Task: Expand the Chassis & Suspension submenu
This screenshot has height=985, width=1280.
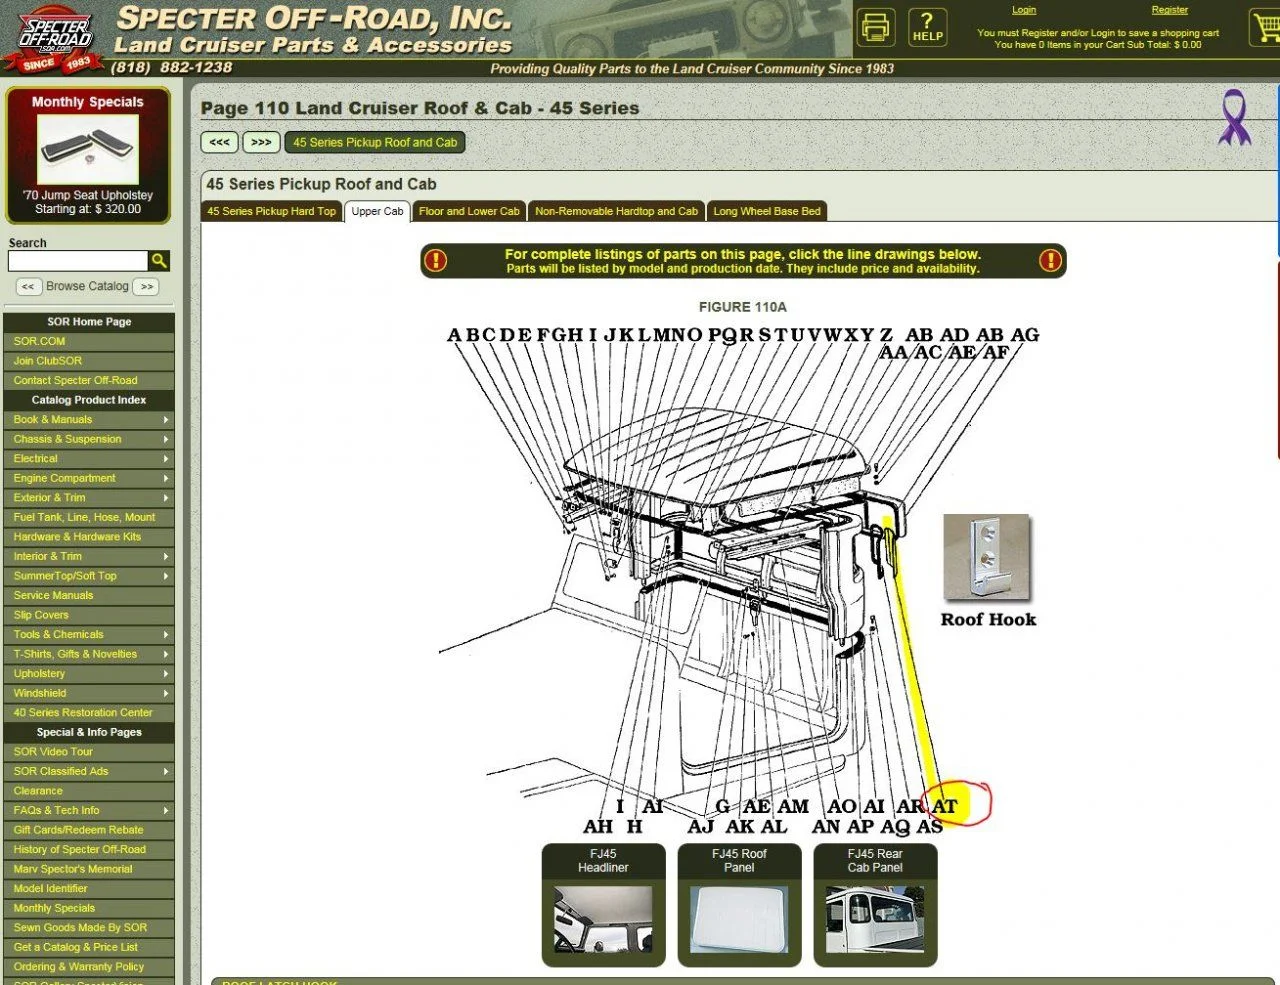Action: [88, 439]
